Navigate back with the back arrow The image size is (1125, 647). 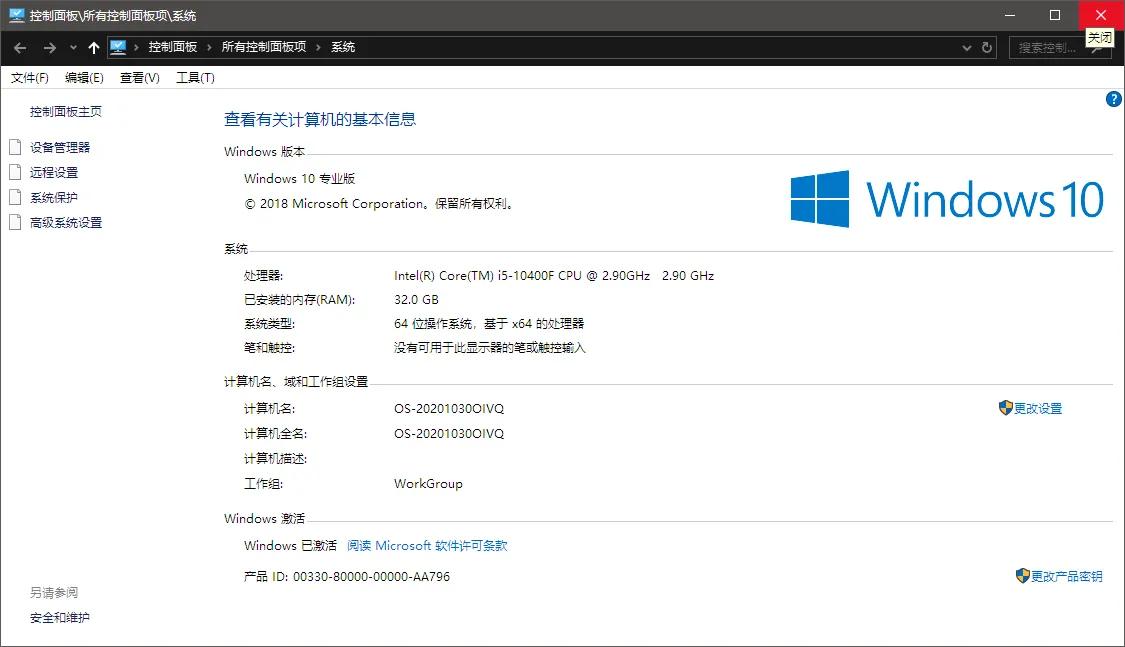20,46
